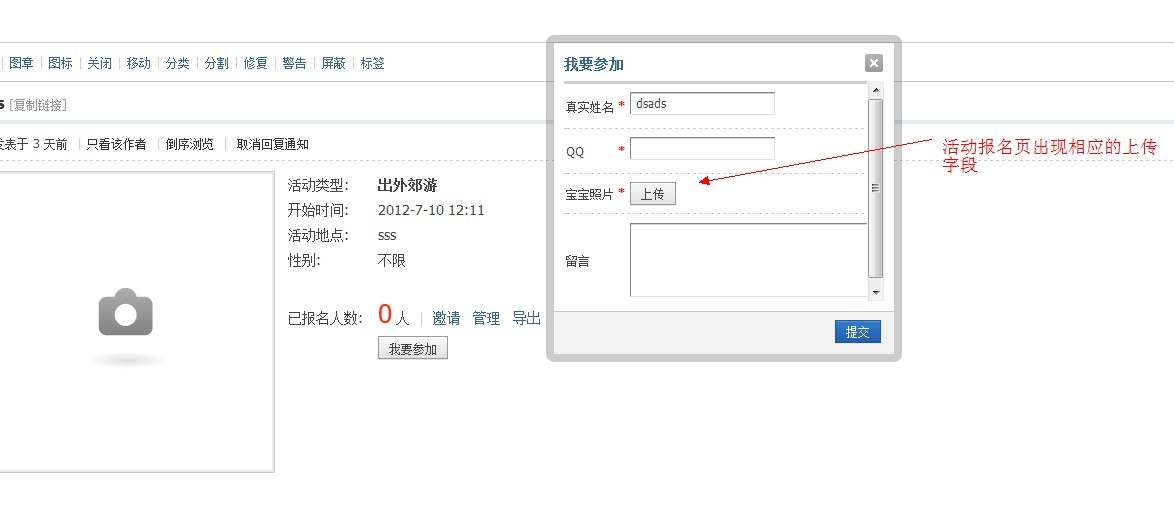This screenshot has height=508, width=1174.
Task: Click the 复制链接 link
Action: (x=37, y=105)
